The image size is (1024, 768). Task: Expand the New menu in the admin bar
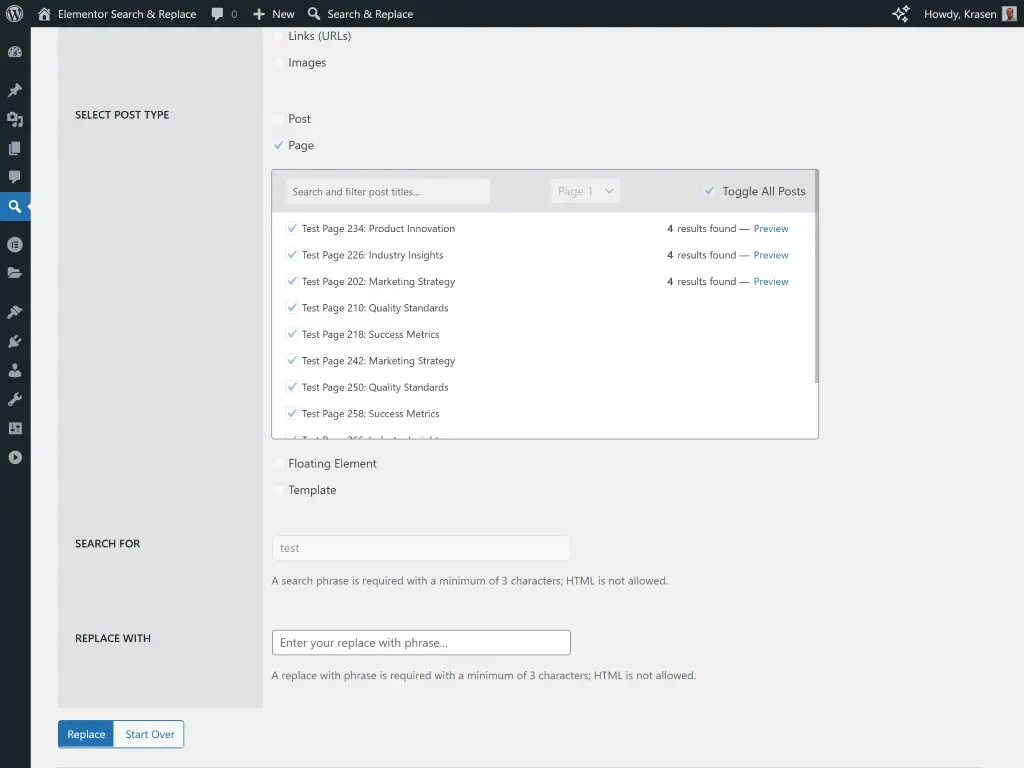point(272,13)
